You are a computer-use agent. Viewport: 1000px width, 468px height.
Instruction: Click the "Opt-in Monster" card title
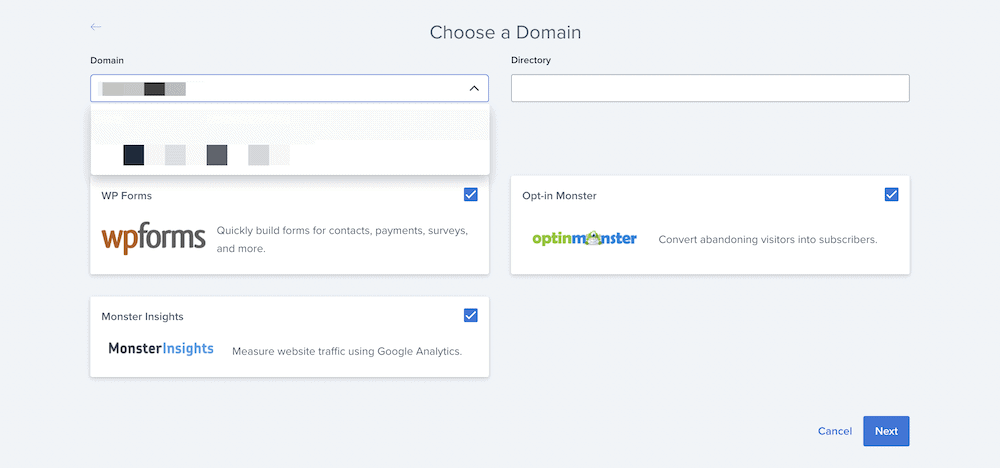[x=559, y=196]
